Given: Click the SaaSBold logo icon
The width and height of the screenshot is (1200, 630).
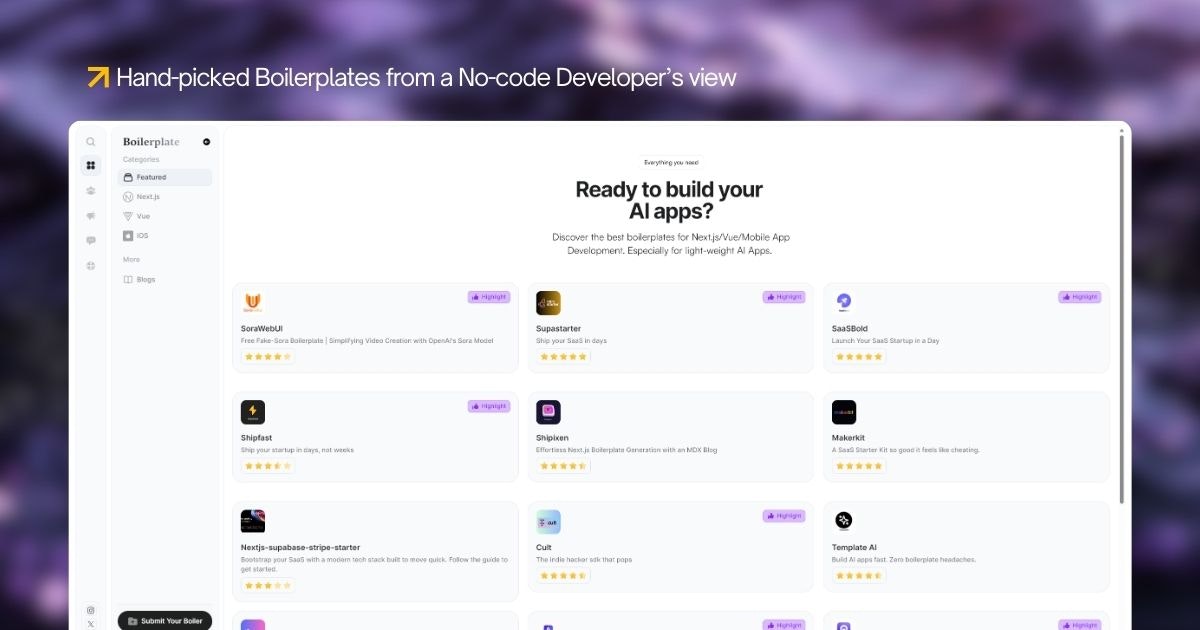Looking at the screenshot, I should (844, 303).
